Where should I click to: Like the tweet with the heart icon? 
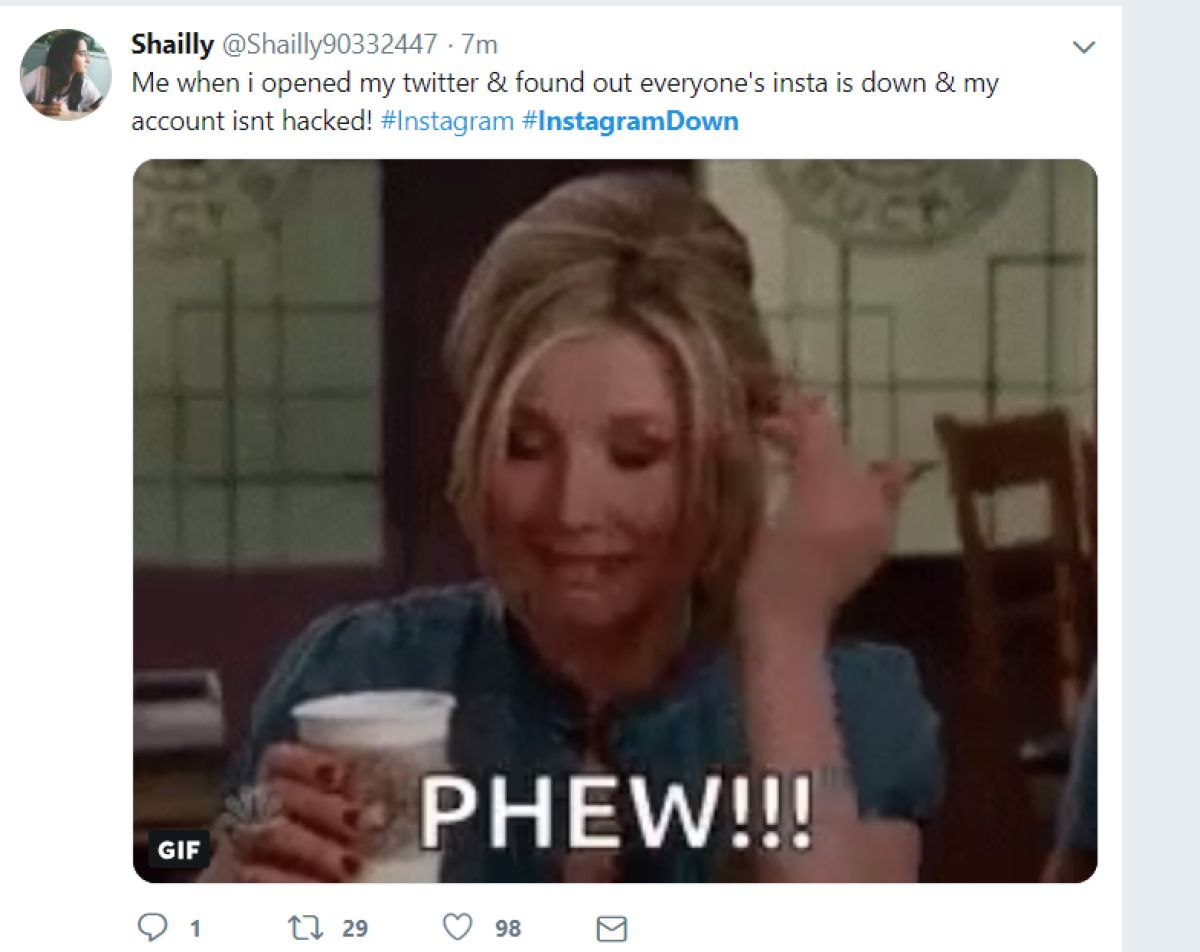tap(457, 929)
